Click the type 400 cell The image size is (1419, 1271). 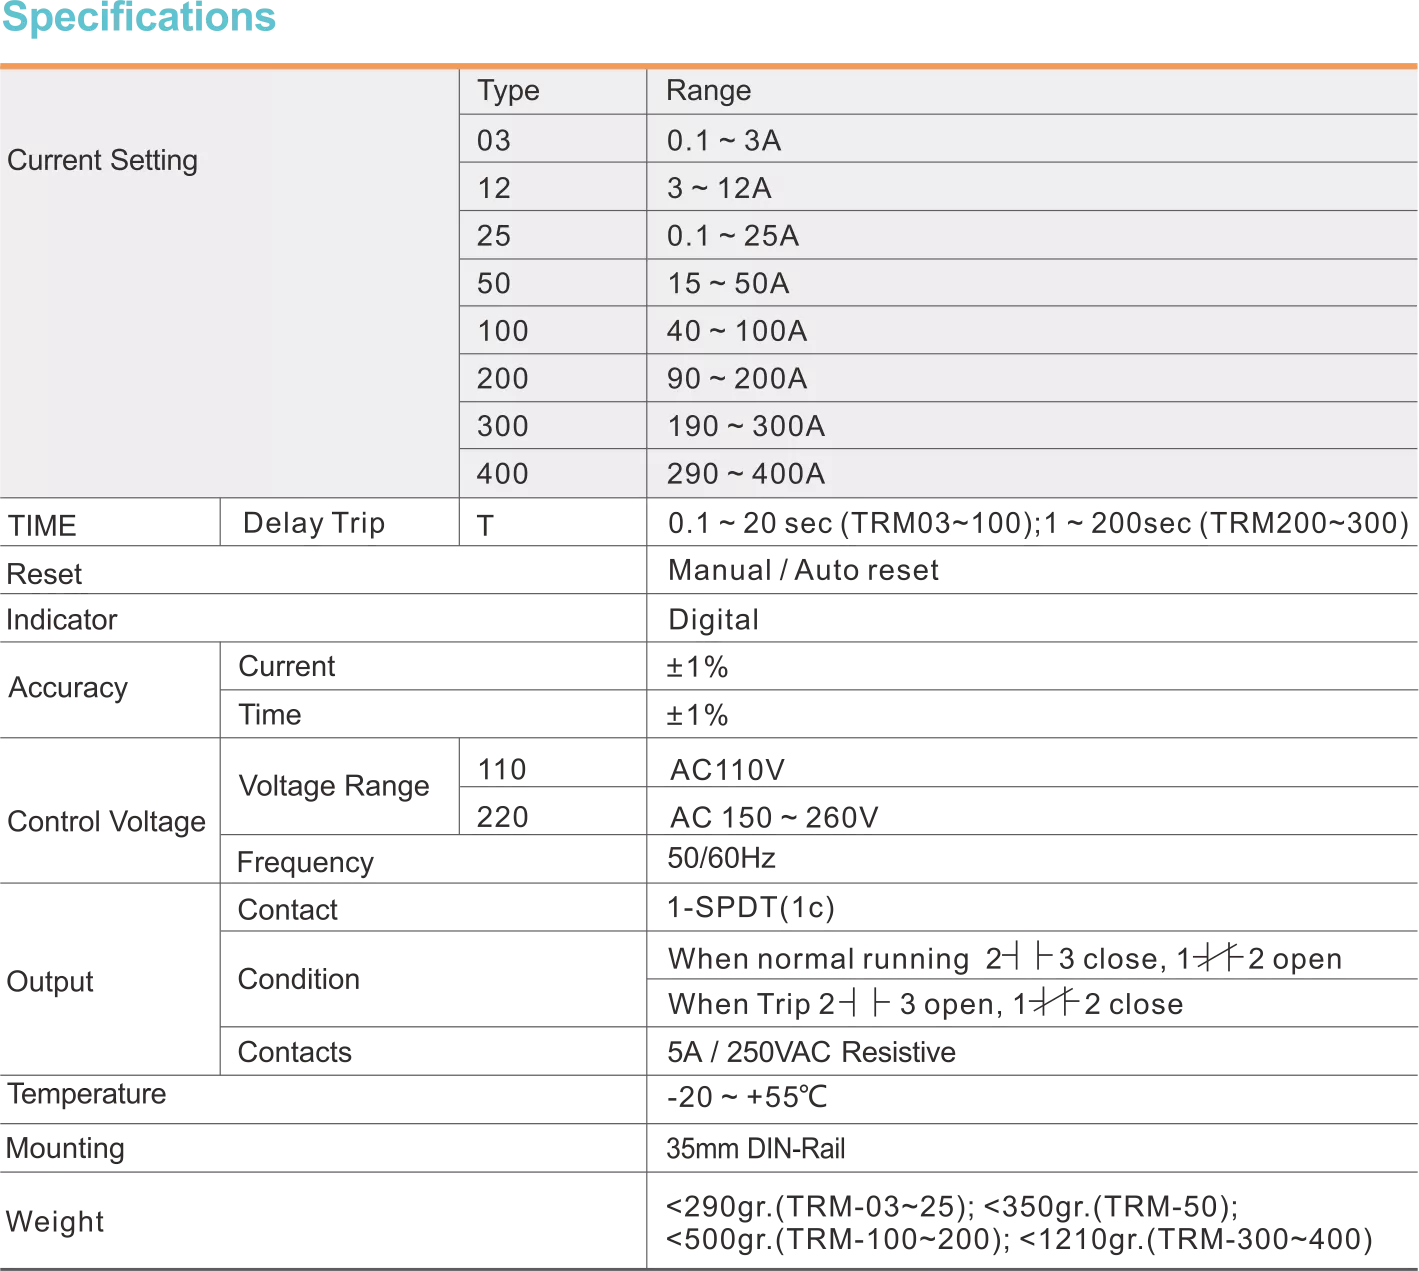pyautogui.click(x=502, y=473)
